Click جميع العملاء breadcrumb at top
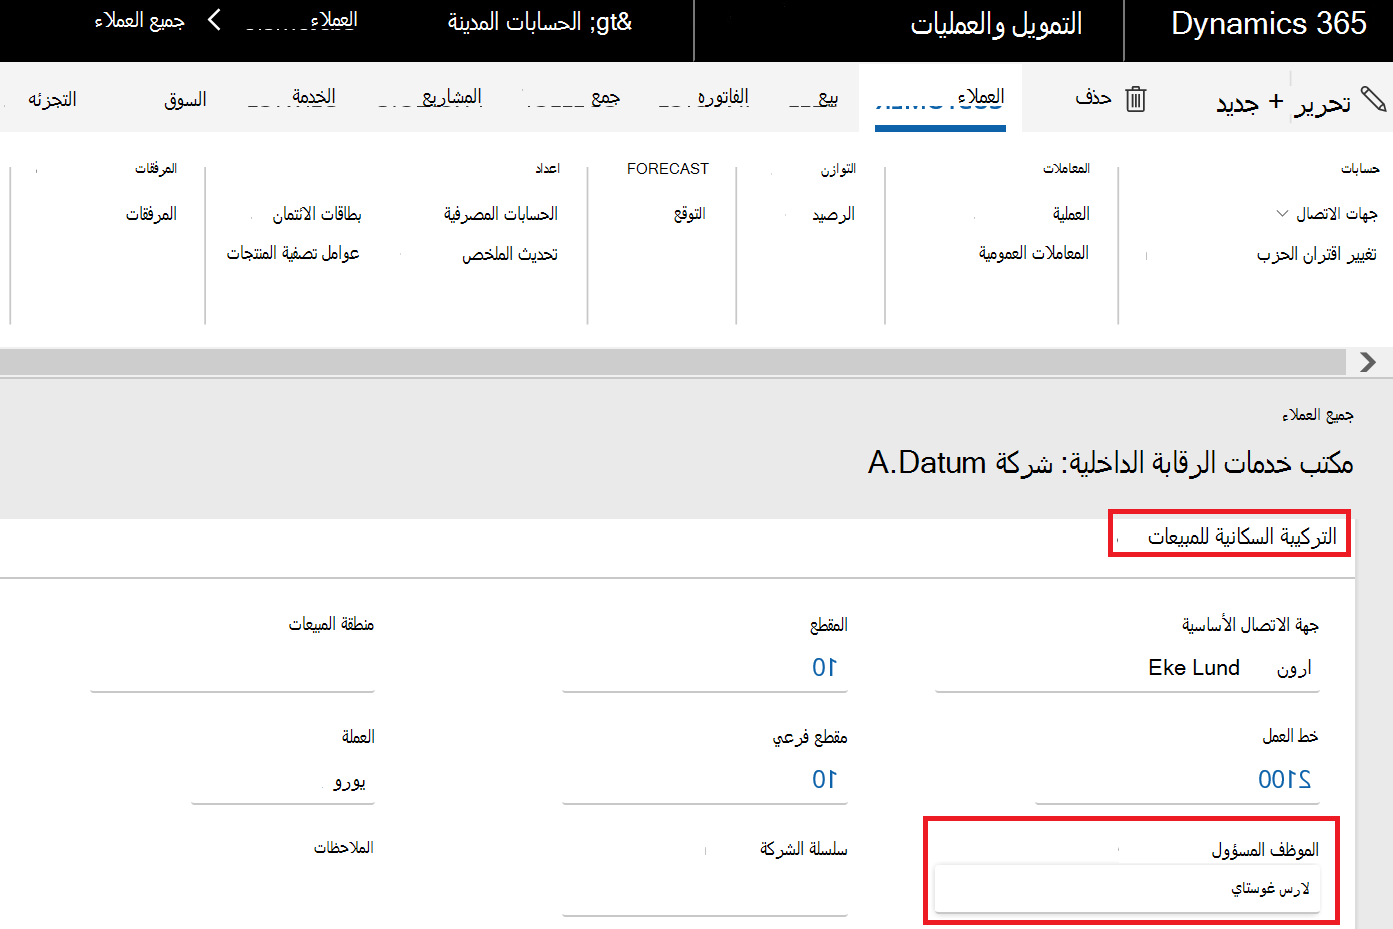Image resolution: width=1393 pixels, height=929 pixels. click(x=139, y=21)
